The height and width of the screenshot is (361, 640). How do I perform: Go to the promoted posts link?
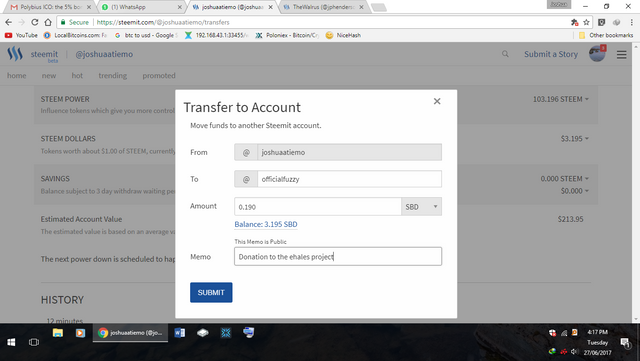(x=159, y=76)
